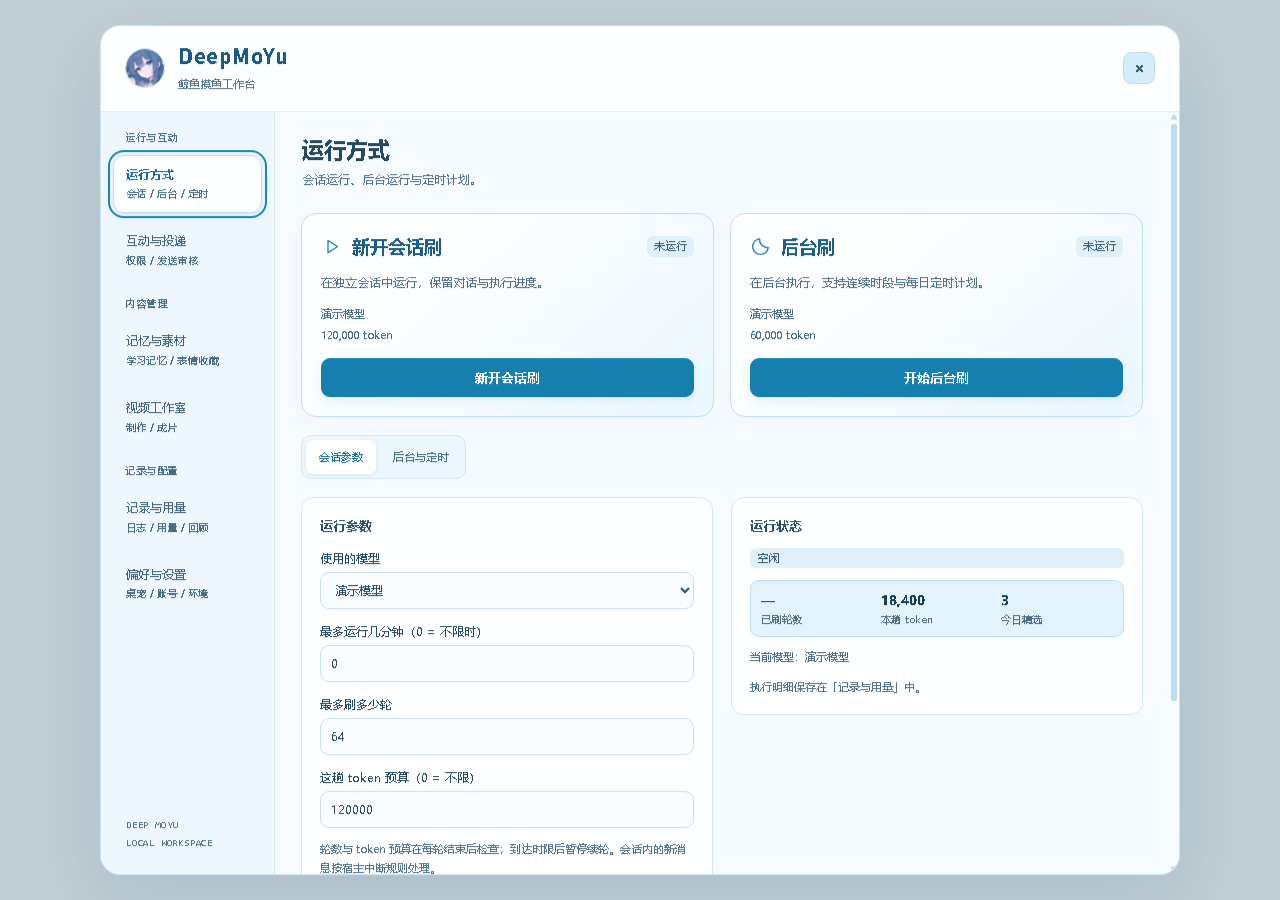Click the 空闲 status bar
Viewport: 1280px width, 900px height.
[936, 558]
